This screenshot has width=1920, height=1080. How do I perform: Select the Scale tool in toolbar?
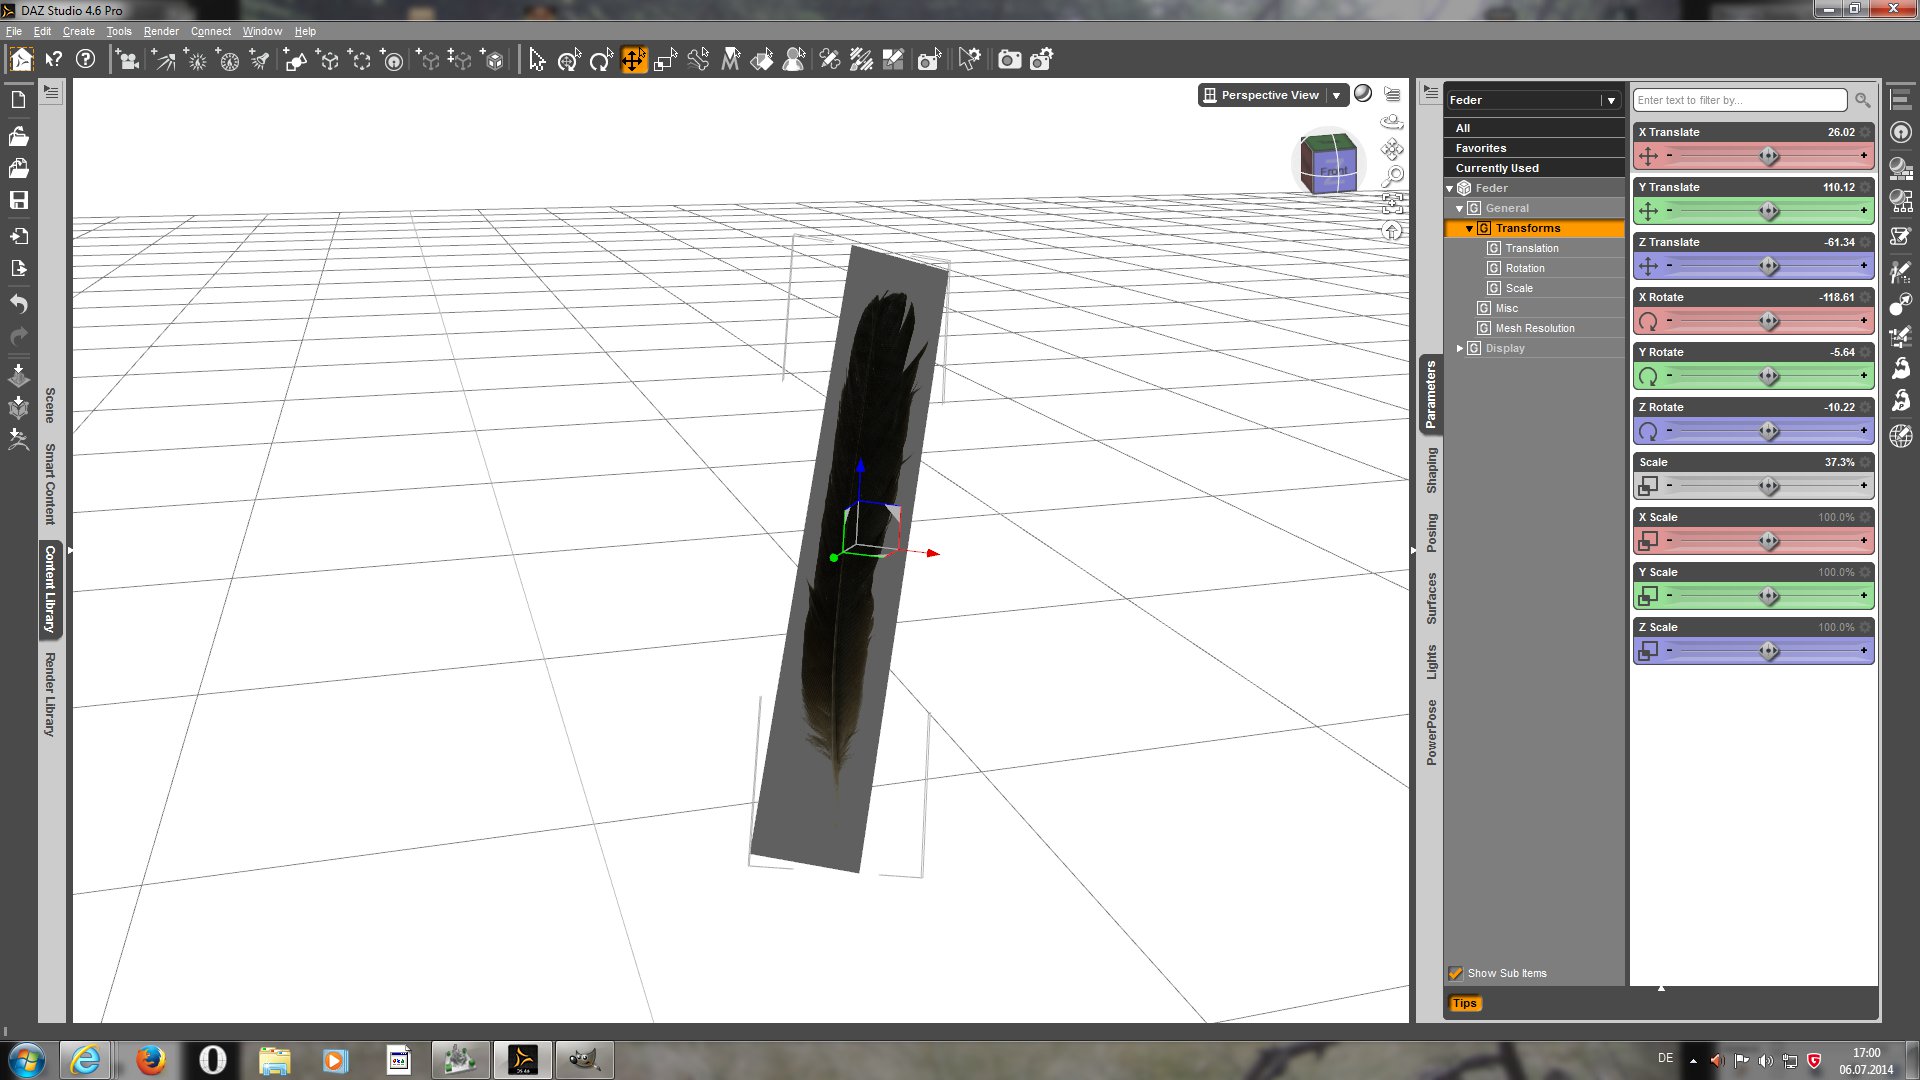click(665, 60)
